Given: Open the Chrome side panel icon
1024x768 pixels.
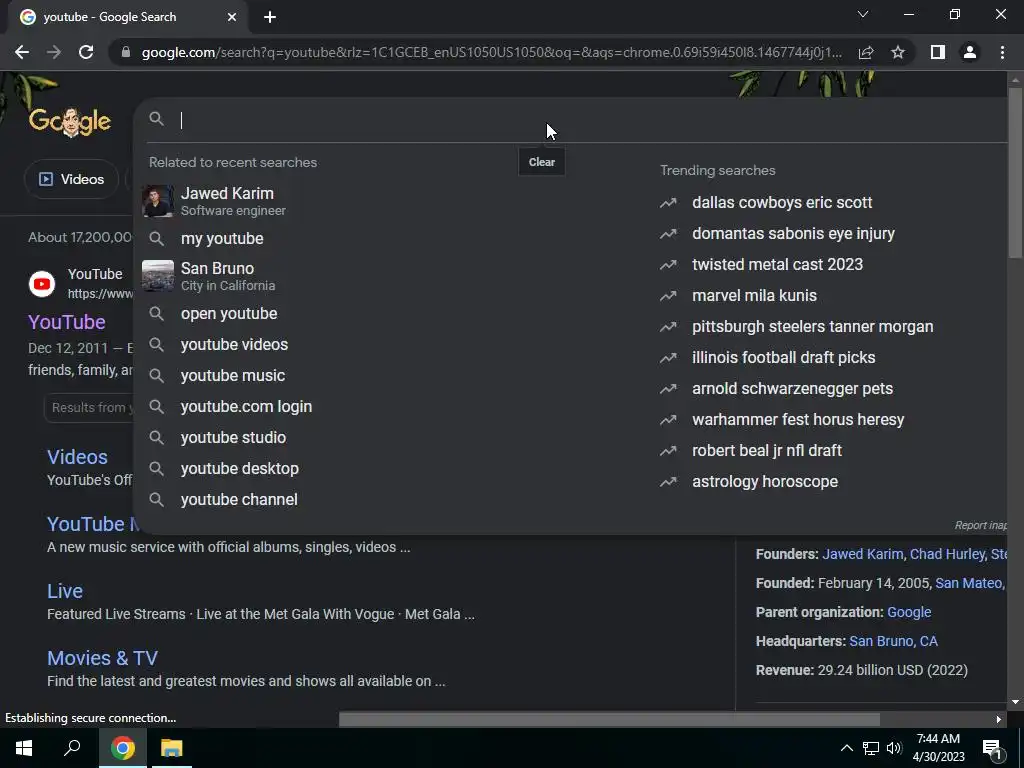Looking at the screenshot, I should tap(938, 52).
